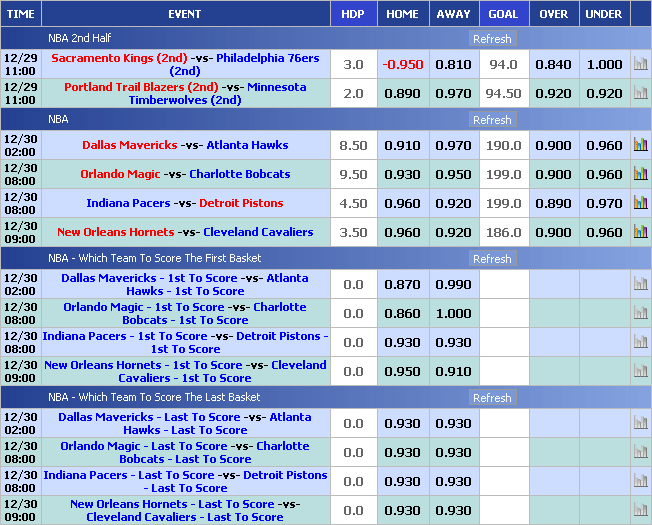Refresh the NBA 2nd Half section
The image size is (652, 525).
click(x=491, y=39)
